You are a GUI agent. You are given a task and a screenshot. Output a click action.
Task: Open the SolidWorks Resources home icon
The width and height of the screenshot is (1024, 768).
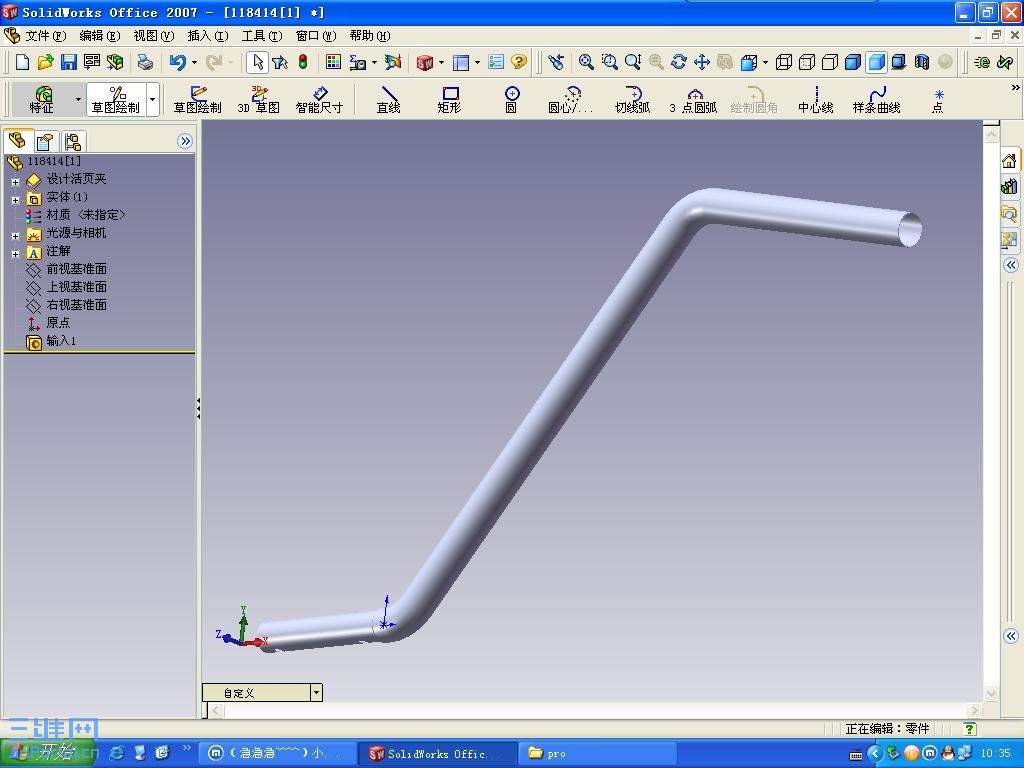point(1009,161)
